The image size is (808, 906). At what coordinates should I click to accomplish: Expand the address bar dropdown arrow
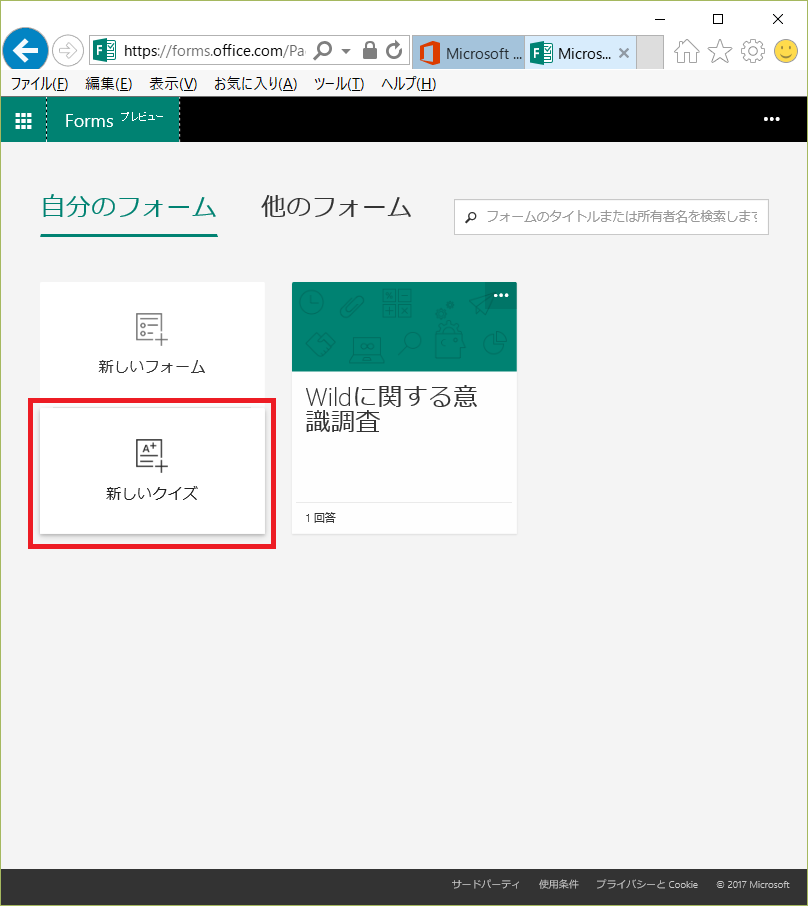[x=346, y=51]
